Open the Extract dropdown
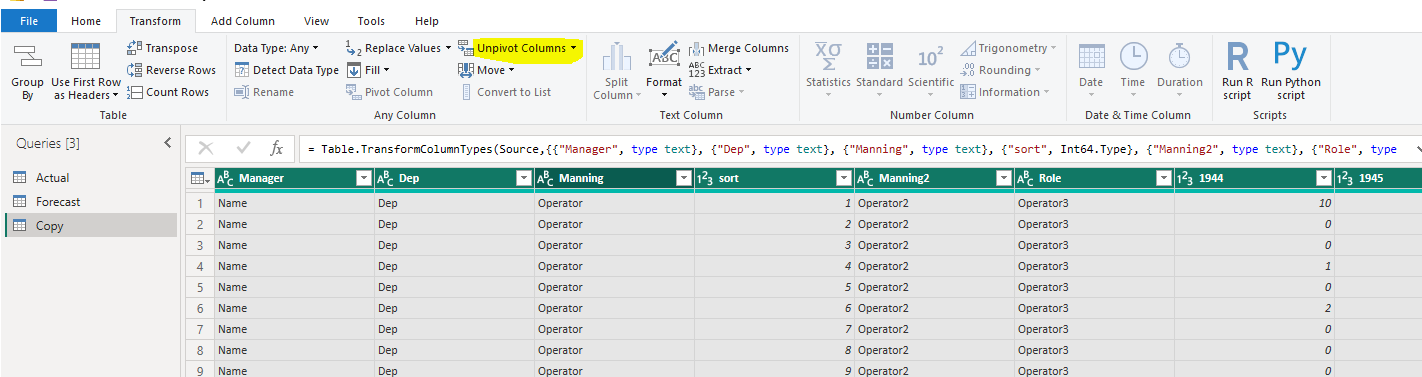The width and height of the screenshot is (1422, 377). pyautogui.click(x=720, y=70)
